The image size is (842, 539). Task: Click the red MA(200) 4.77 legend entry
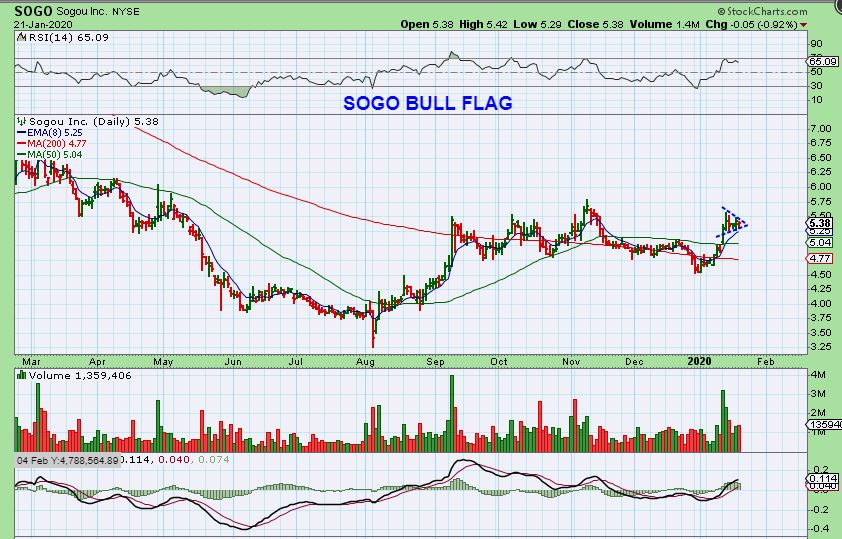[x=52, y=143]
